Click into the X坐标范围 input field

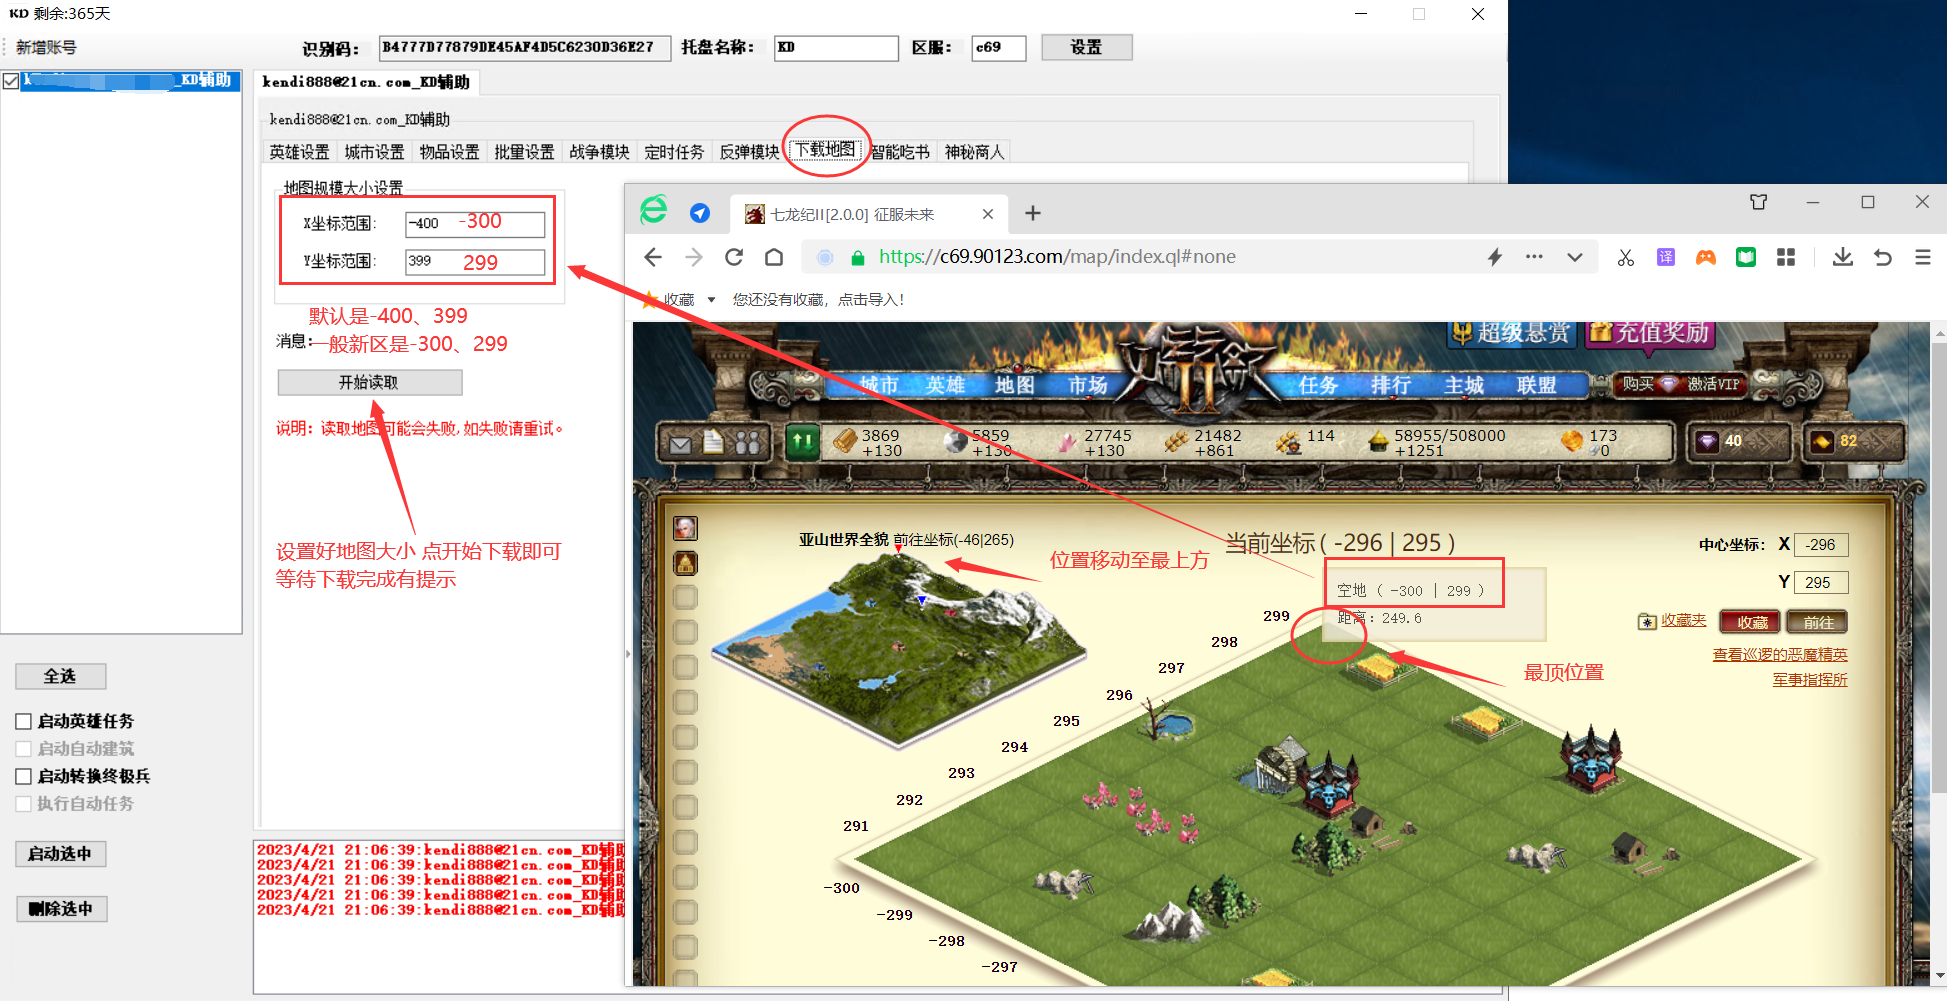click(x=475, y=223)
